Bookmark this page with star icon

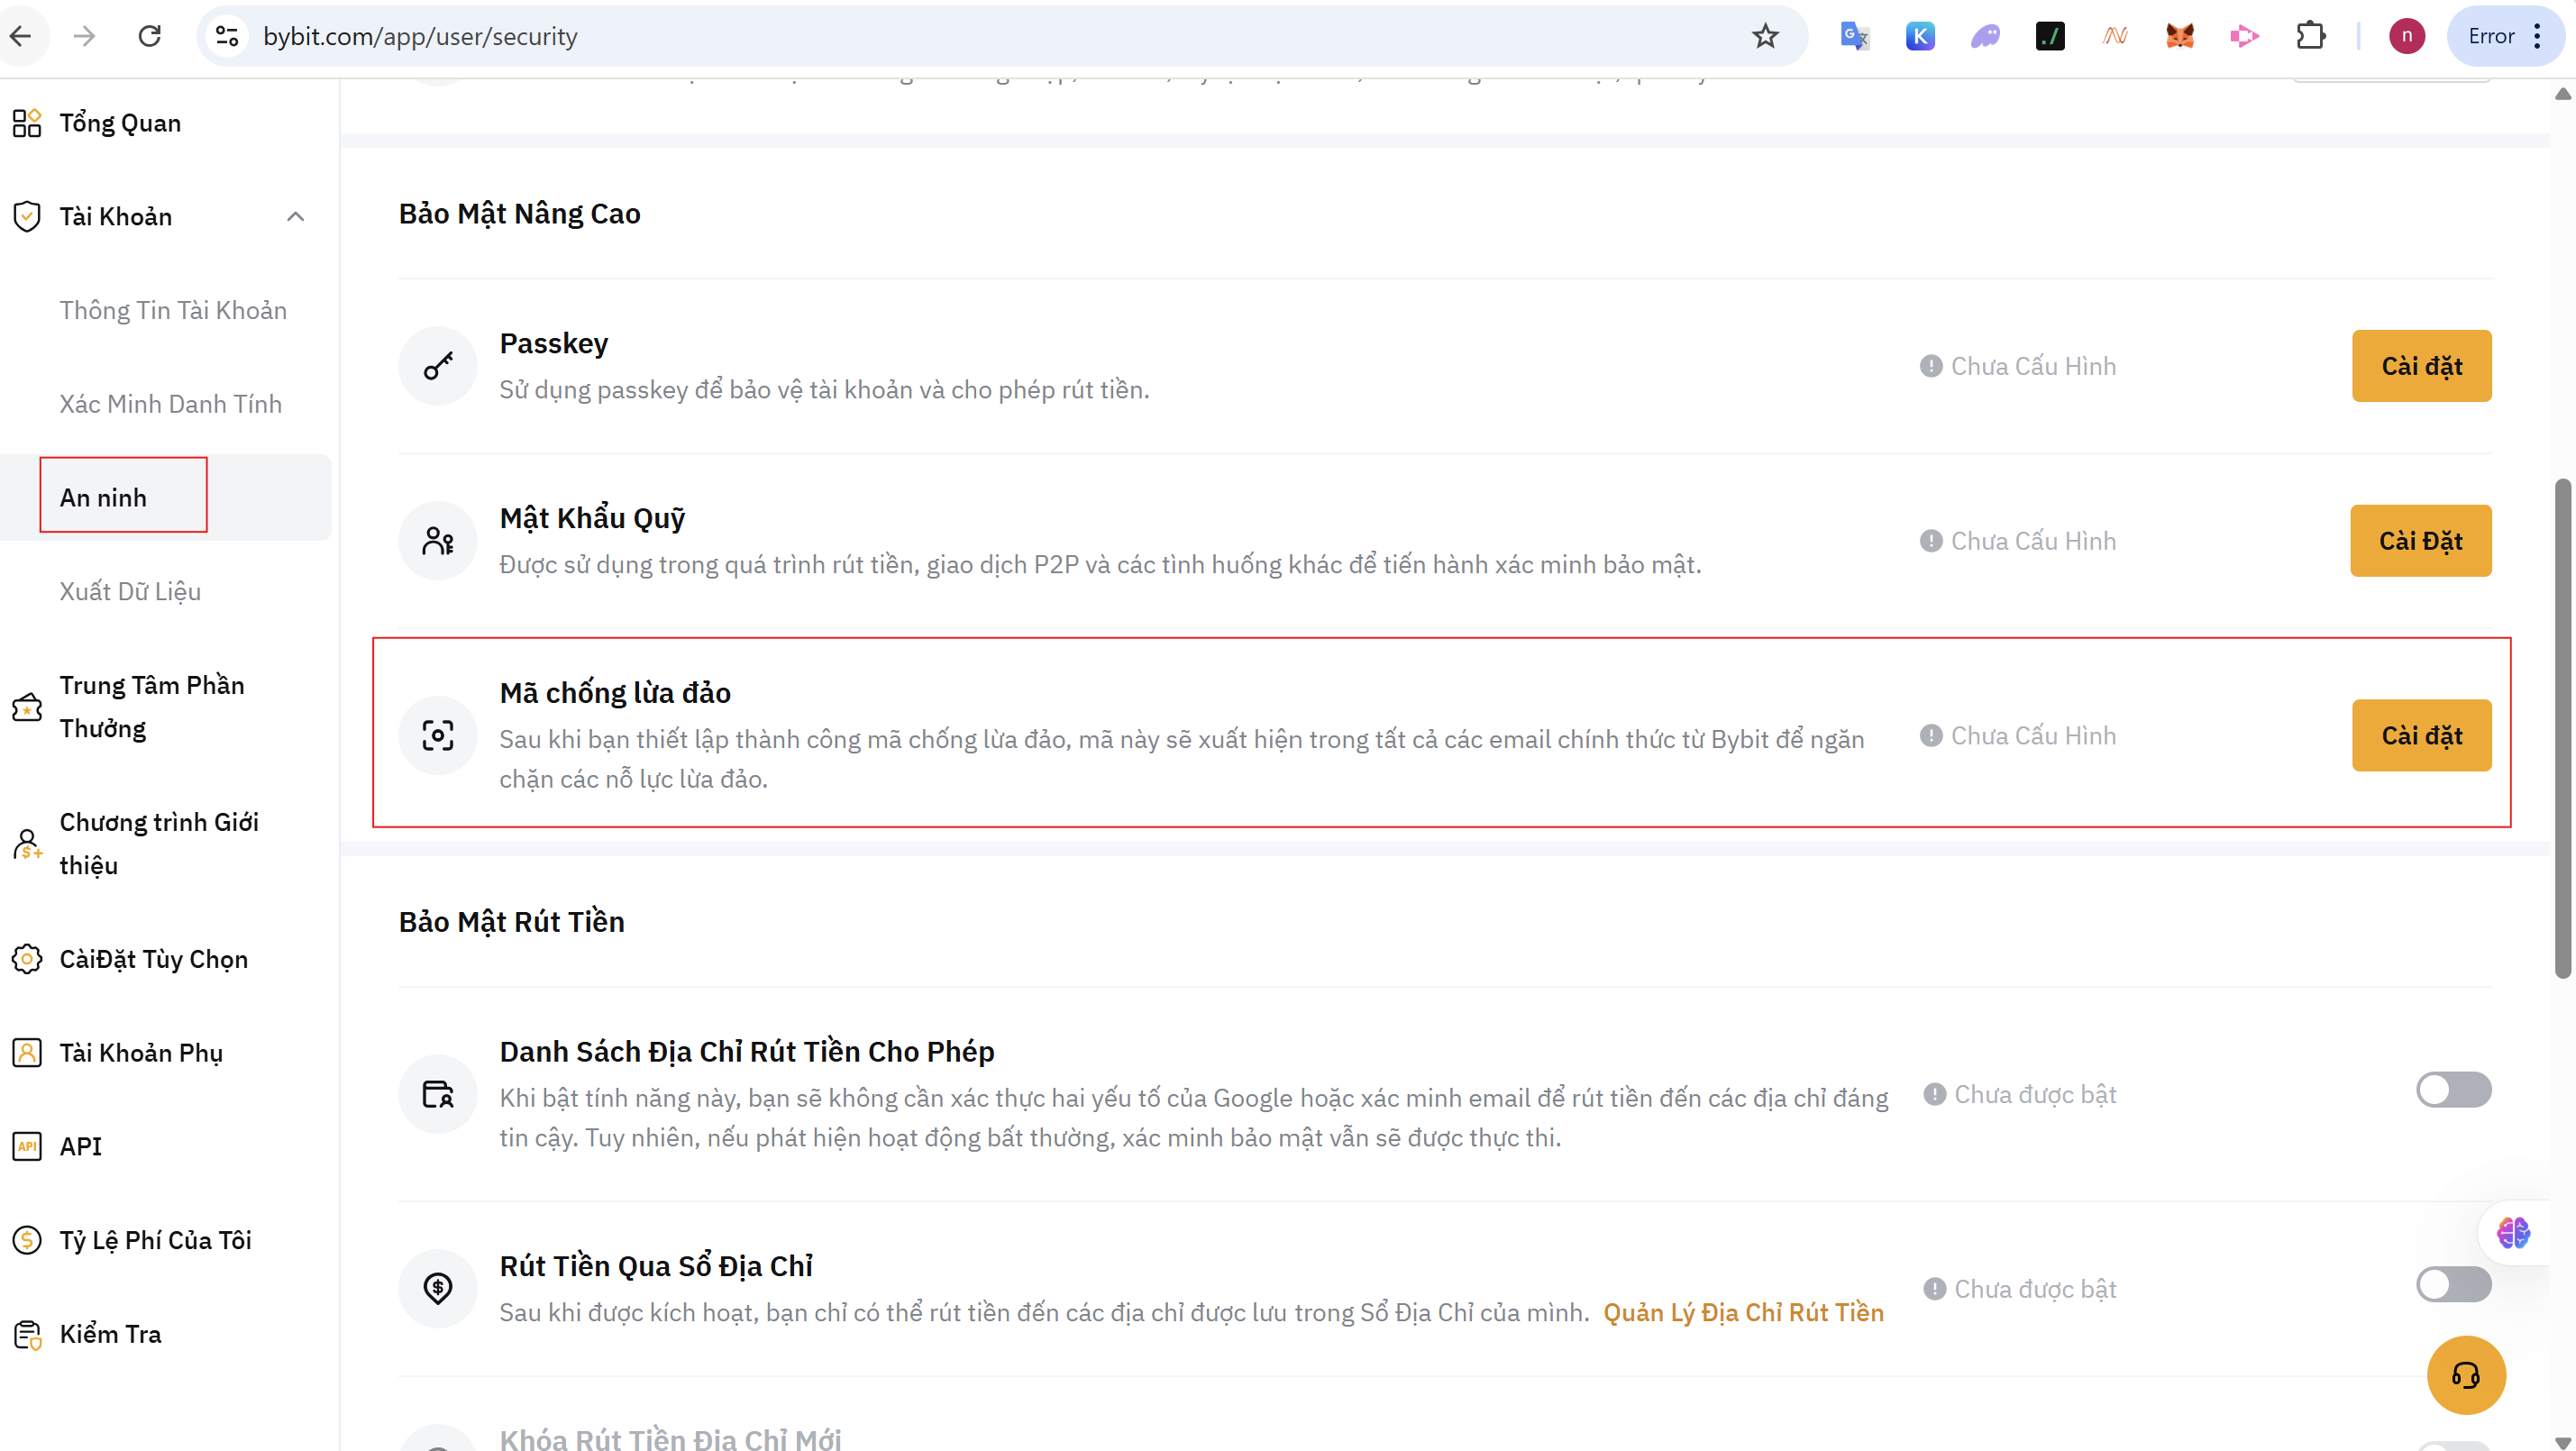[1765, 37]
